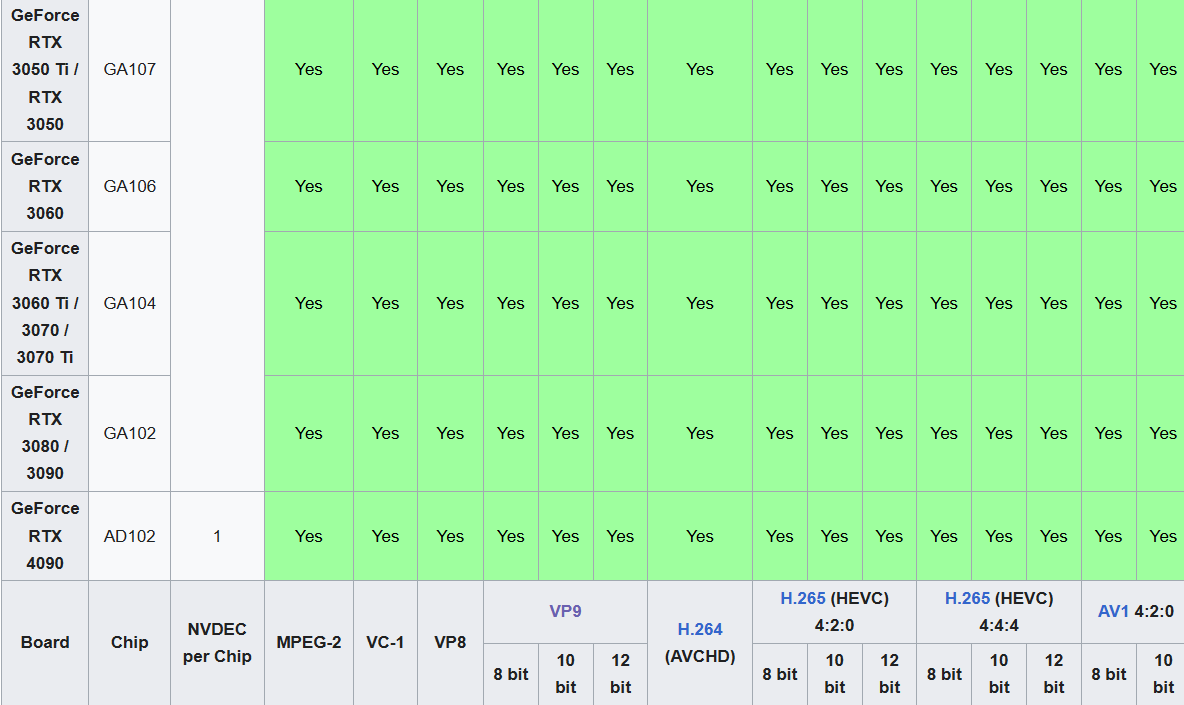Click H.264 Yes cell in GA107 row
Image resolution: width=1184 pixels, height=705 pixels.
[x=700, y=69]
